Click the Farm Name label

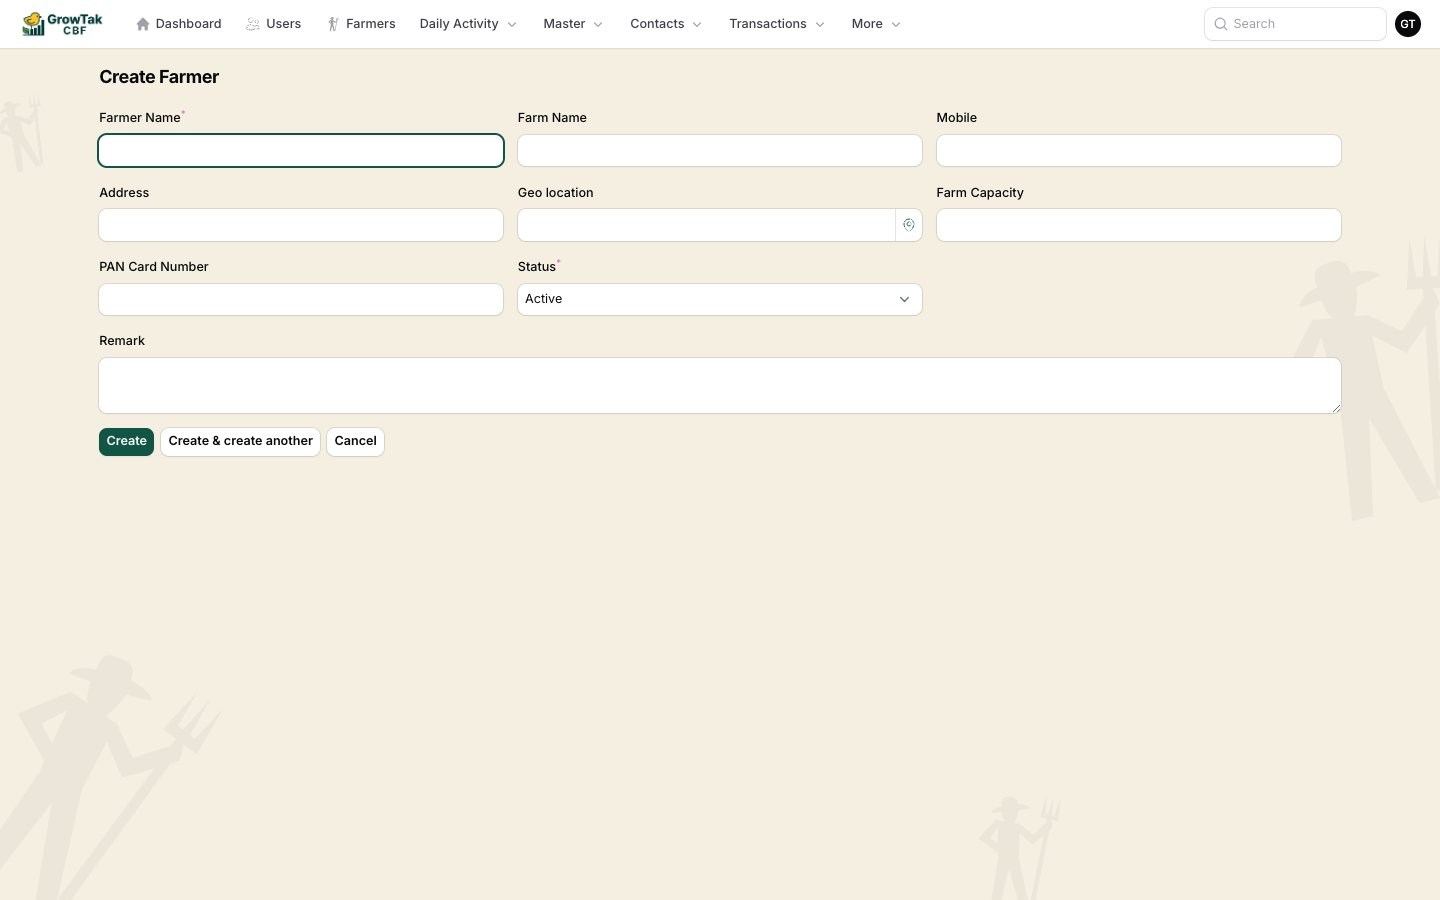click(552, 118)
